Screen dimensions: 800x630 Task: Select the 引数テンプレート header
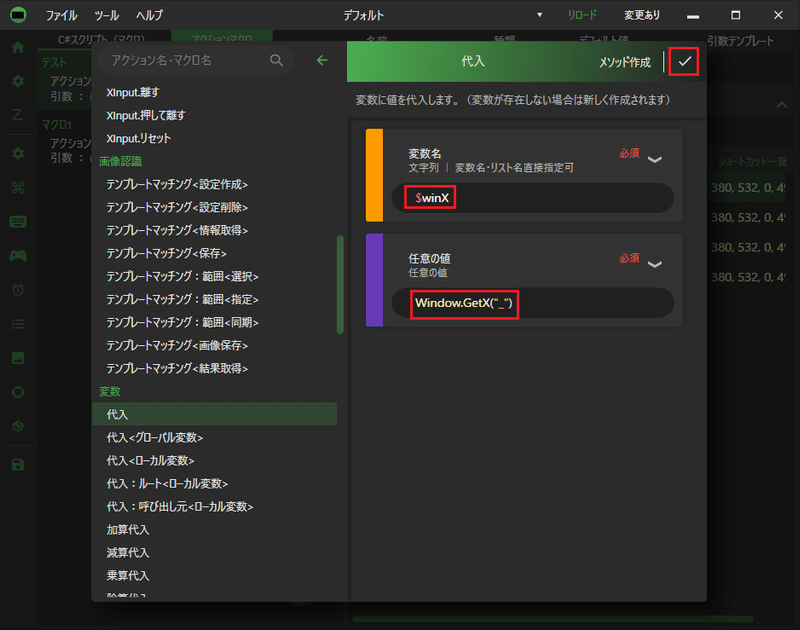pos(740,41)
